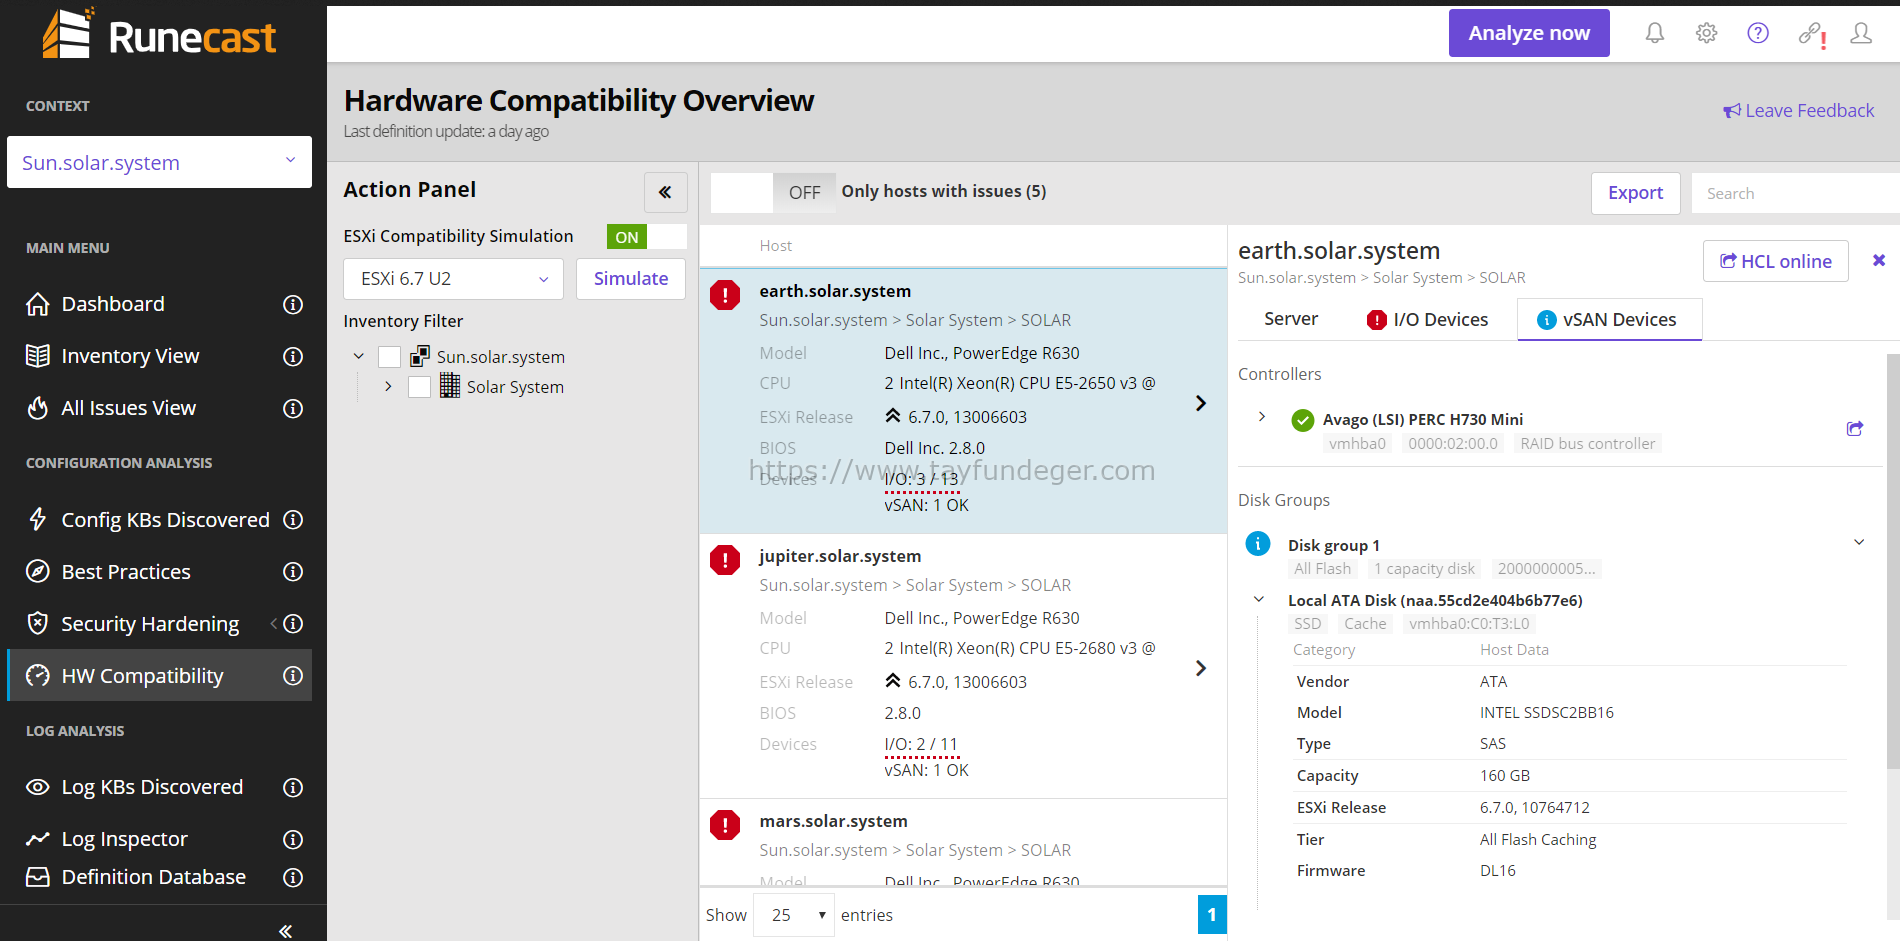The height and width of the screenshot is (941, 1900).
Task: Expand earth.solar.system host row arrow
Action: [1201, 403]
